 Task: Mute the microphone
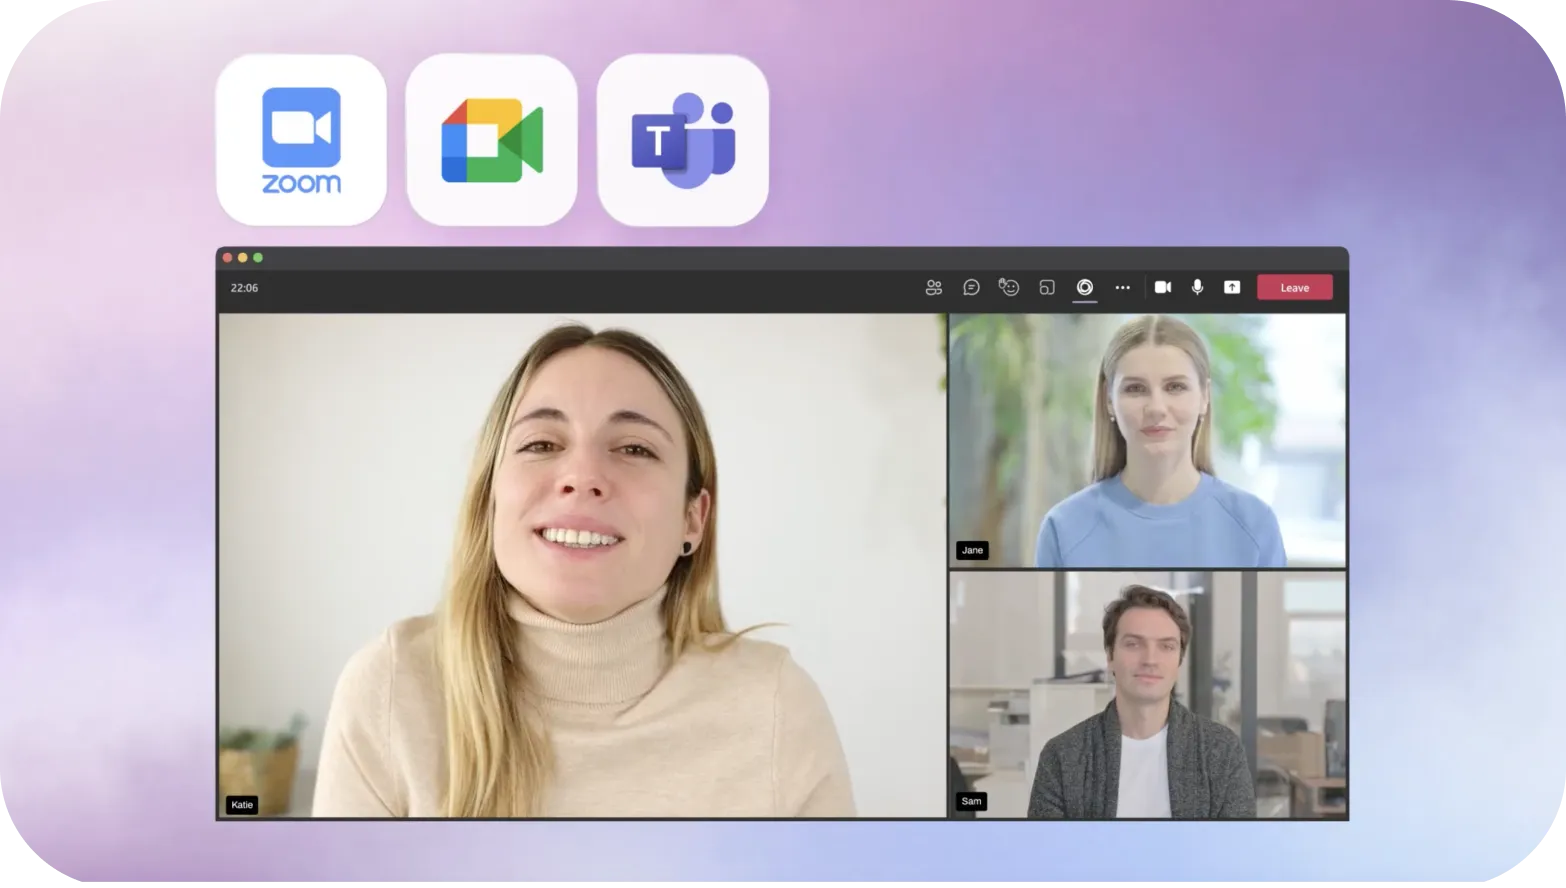(1197, 287)
